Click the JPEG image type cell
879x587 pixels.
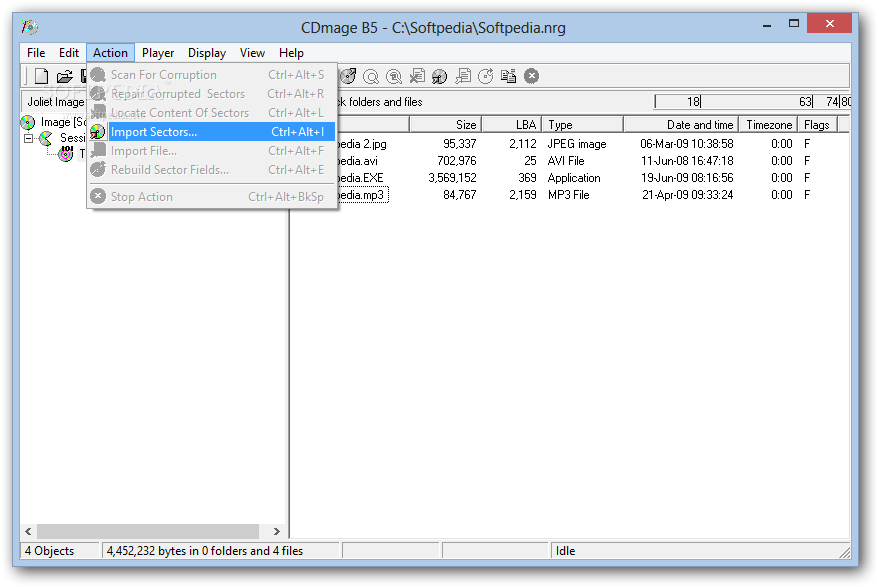[x=577, y=144]
